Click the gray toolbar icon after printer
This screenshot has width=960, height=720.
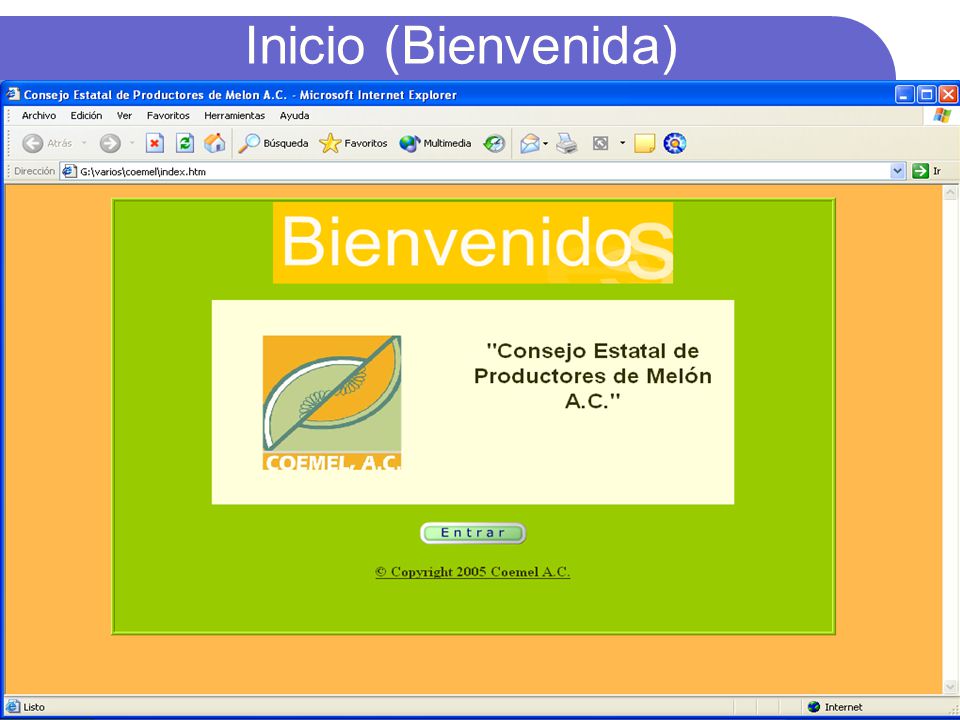[600, 143]
